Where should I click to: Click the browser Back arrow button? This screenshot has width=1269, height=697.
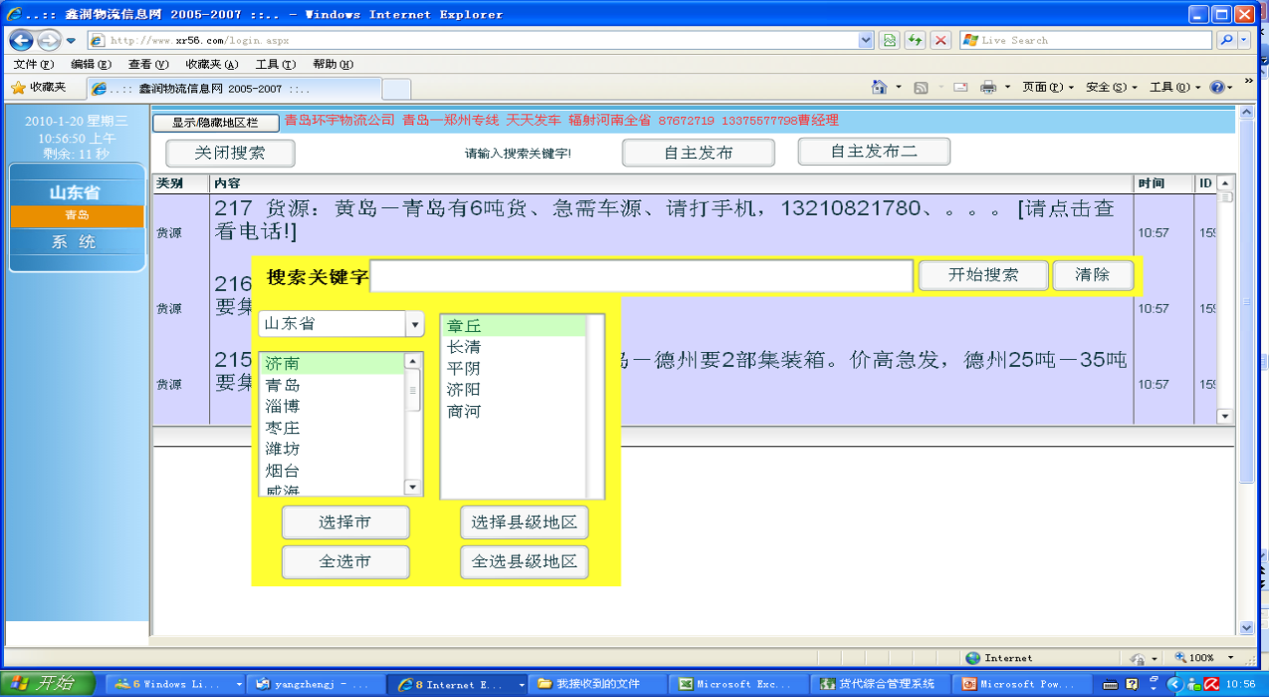coord(21,40)
